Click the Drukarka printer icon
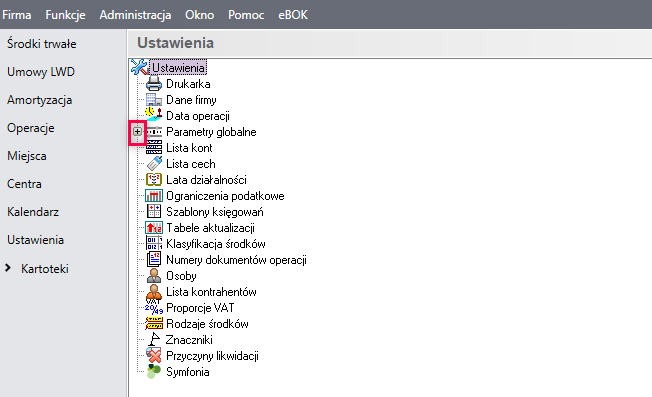652x397 pixels. pos(154,84)
